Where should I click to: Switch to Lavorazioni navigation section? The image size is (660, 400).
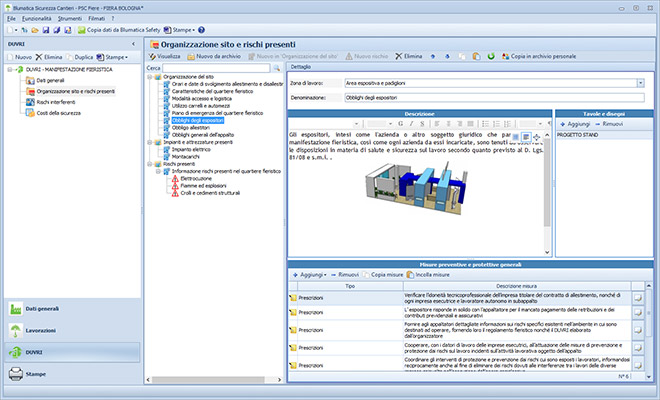tap(41, 329)
